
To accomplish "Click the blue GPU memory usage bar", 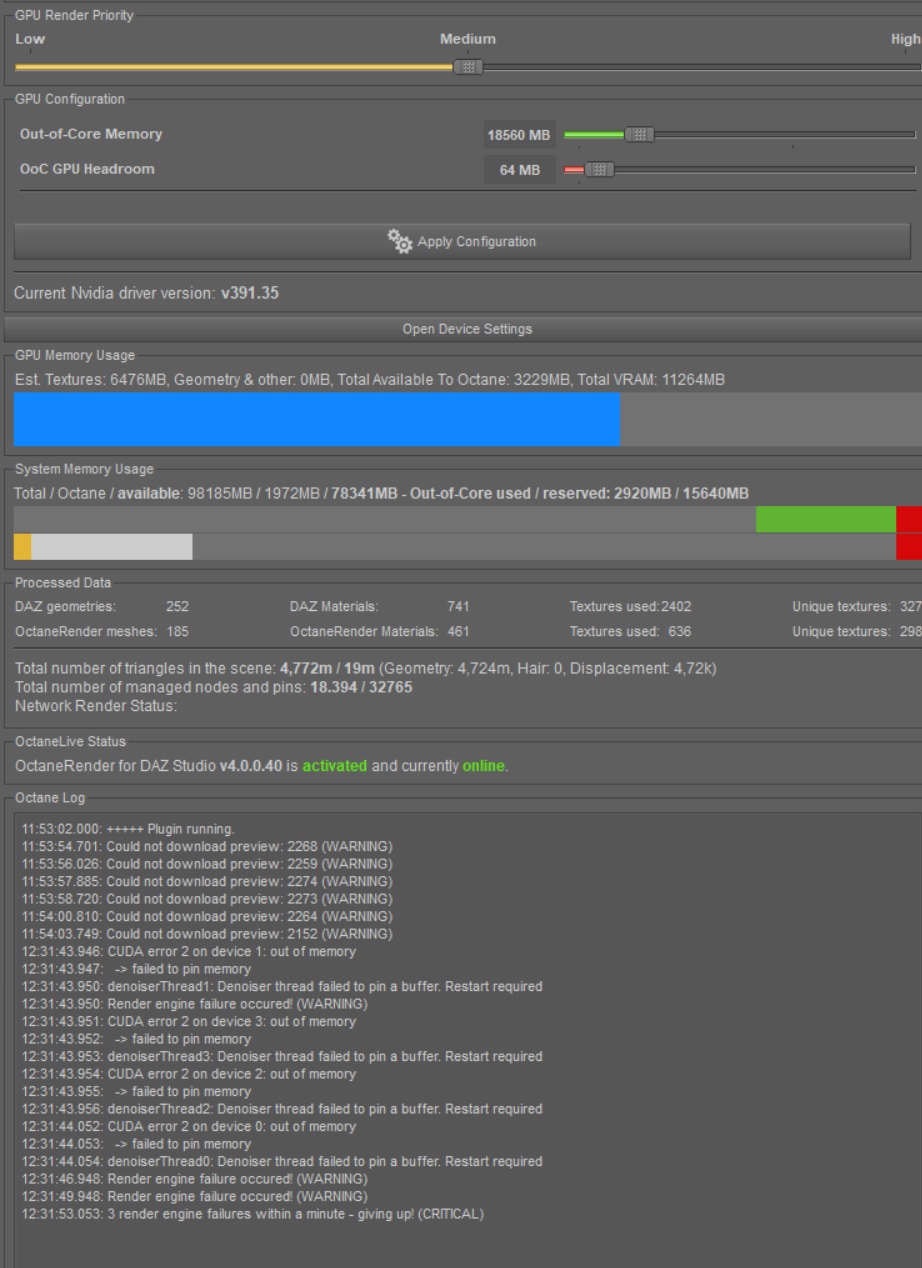I will 317,419.
